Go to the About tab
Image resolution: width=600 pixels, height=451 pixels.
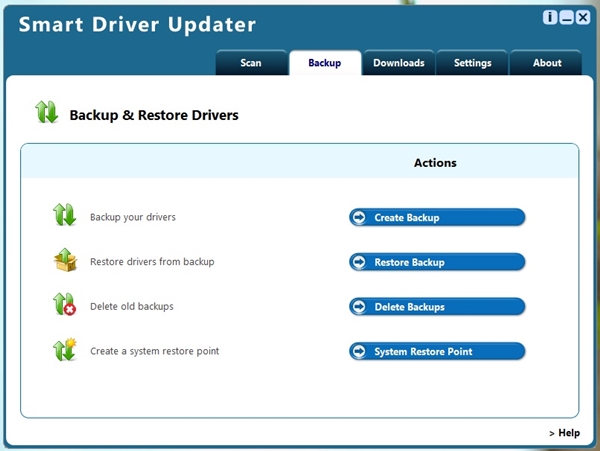coord(547,63)
